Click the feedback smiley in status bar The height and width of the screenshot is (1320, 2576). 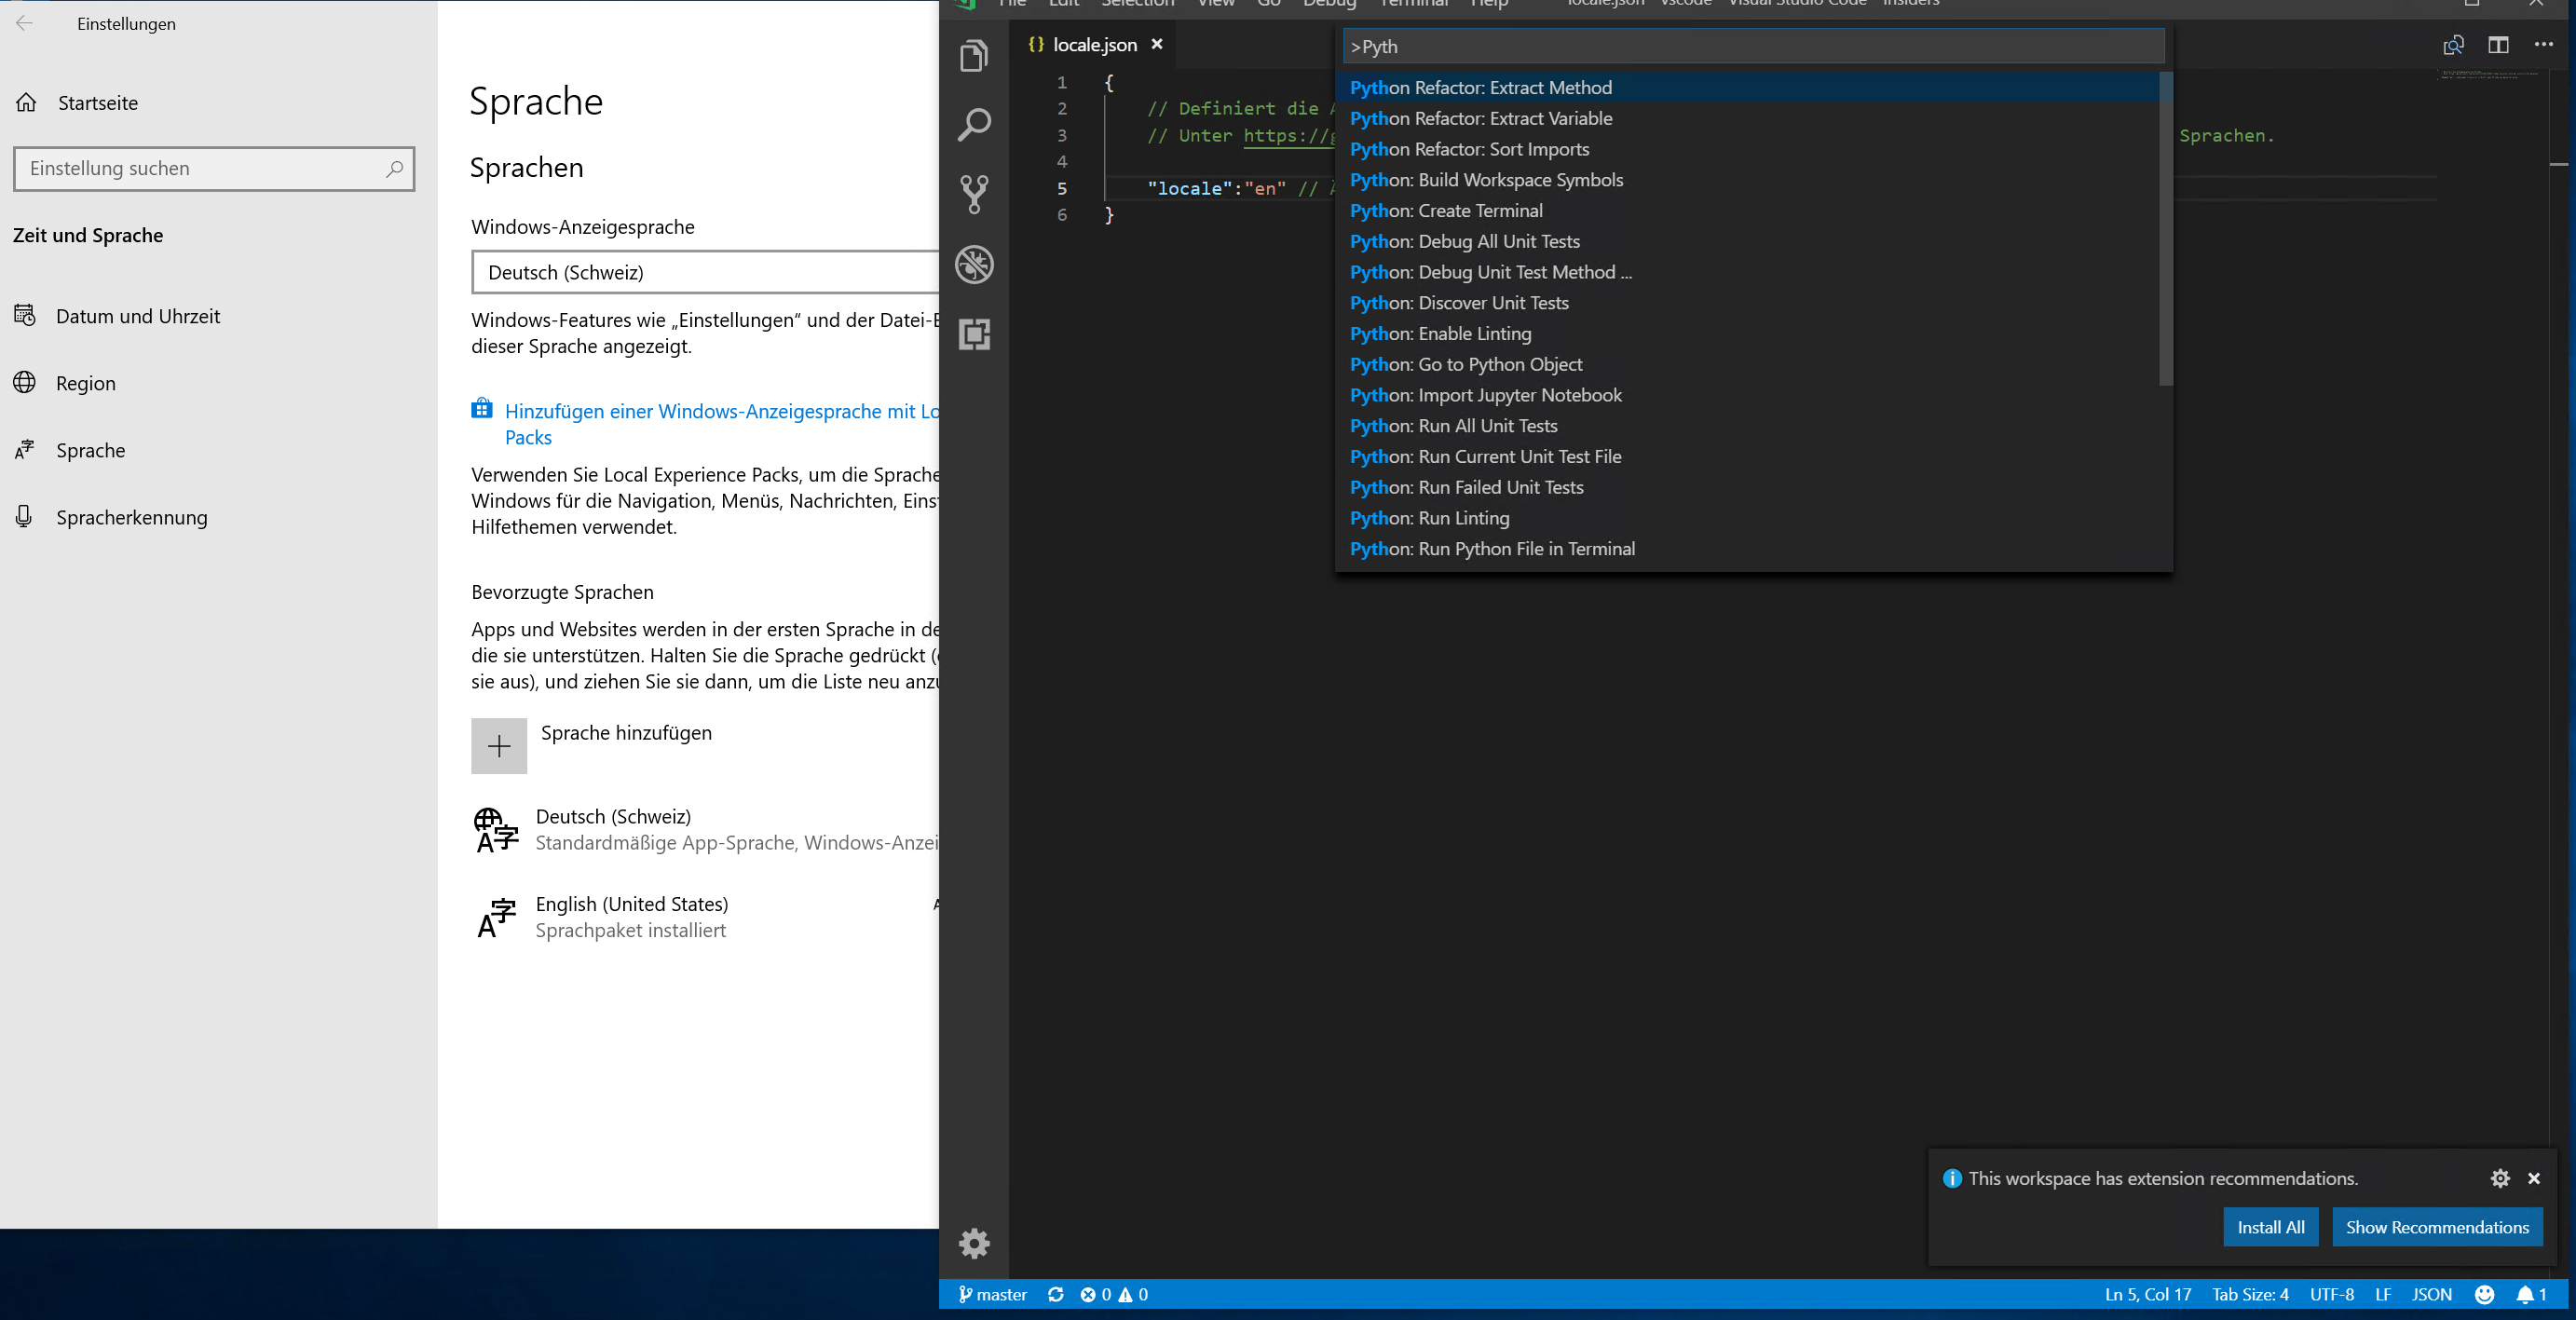point(2484,1294)
